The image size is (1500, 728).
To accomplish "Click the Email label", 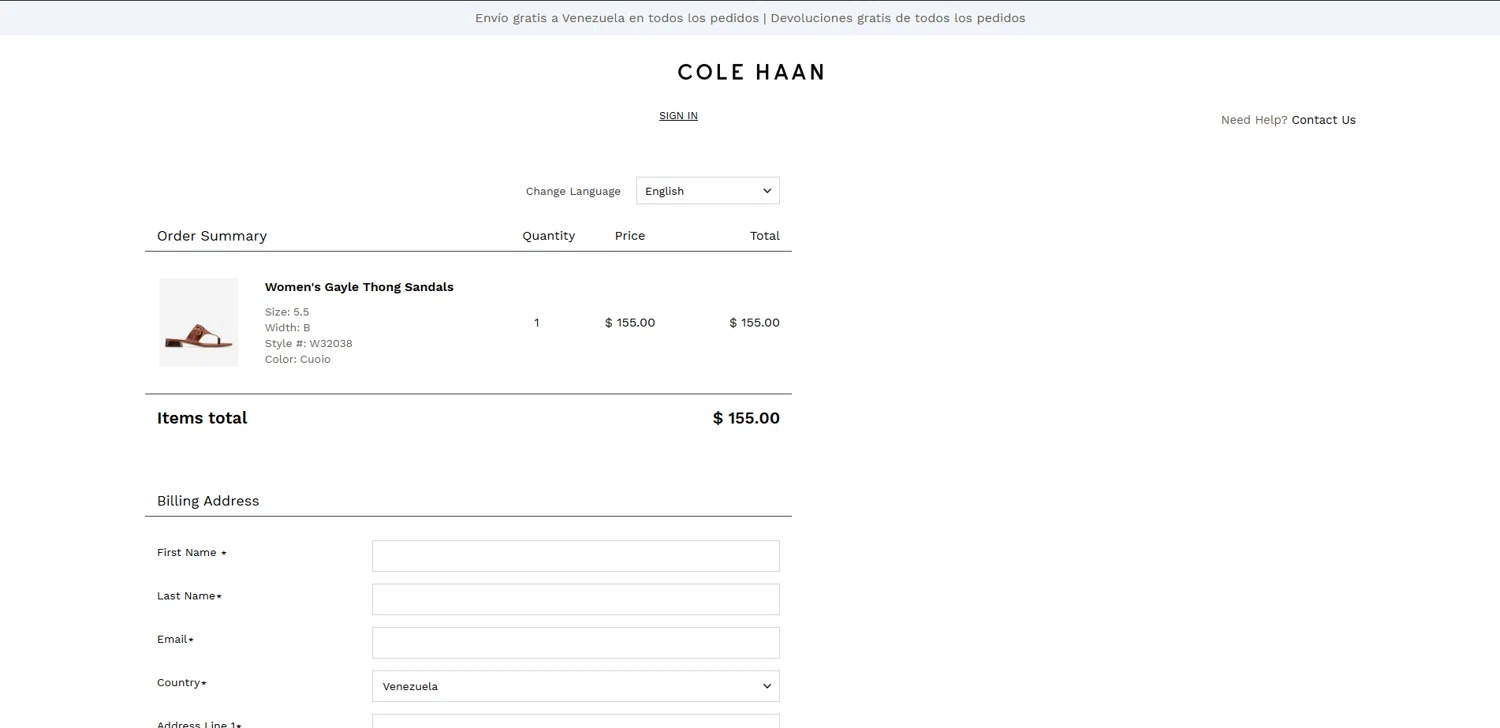I will click(x=176, y=639).
